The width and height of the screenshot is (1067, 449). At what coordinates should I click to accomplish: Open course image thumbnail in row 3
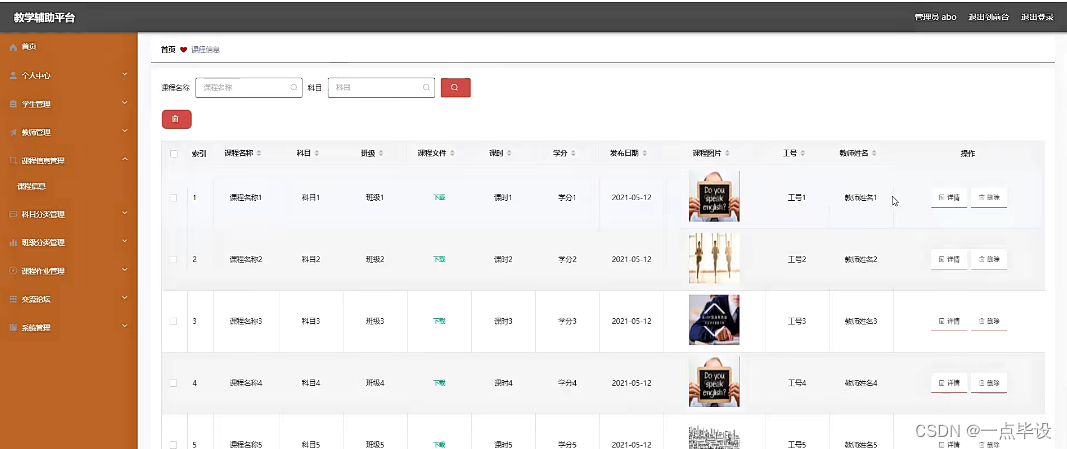tap(714, 320)
